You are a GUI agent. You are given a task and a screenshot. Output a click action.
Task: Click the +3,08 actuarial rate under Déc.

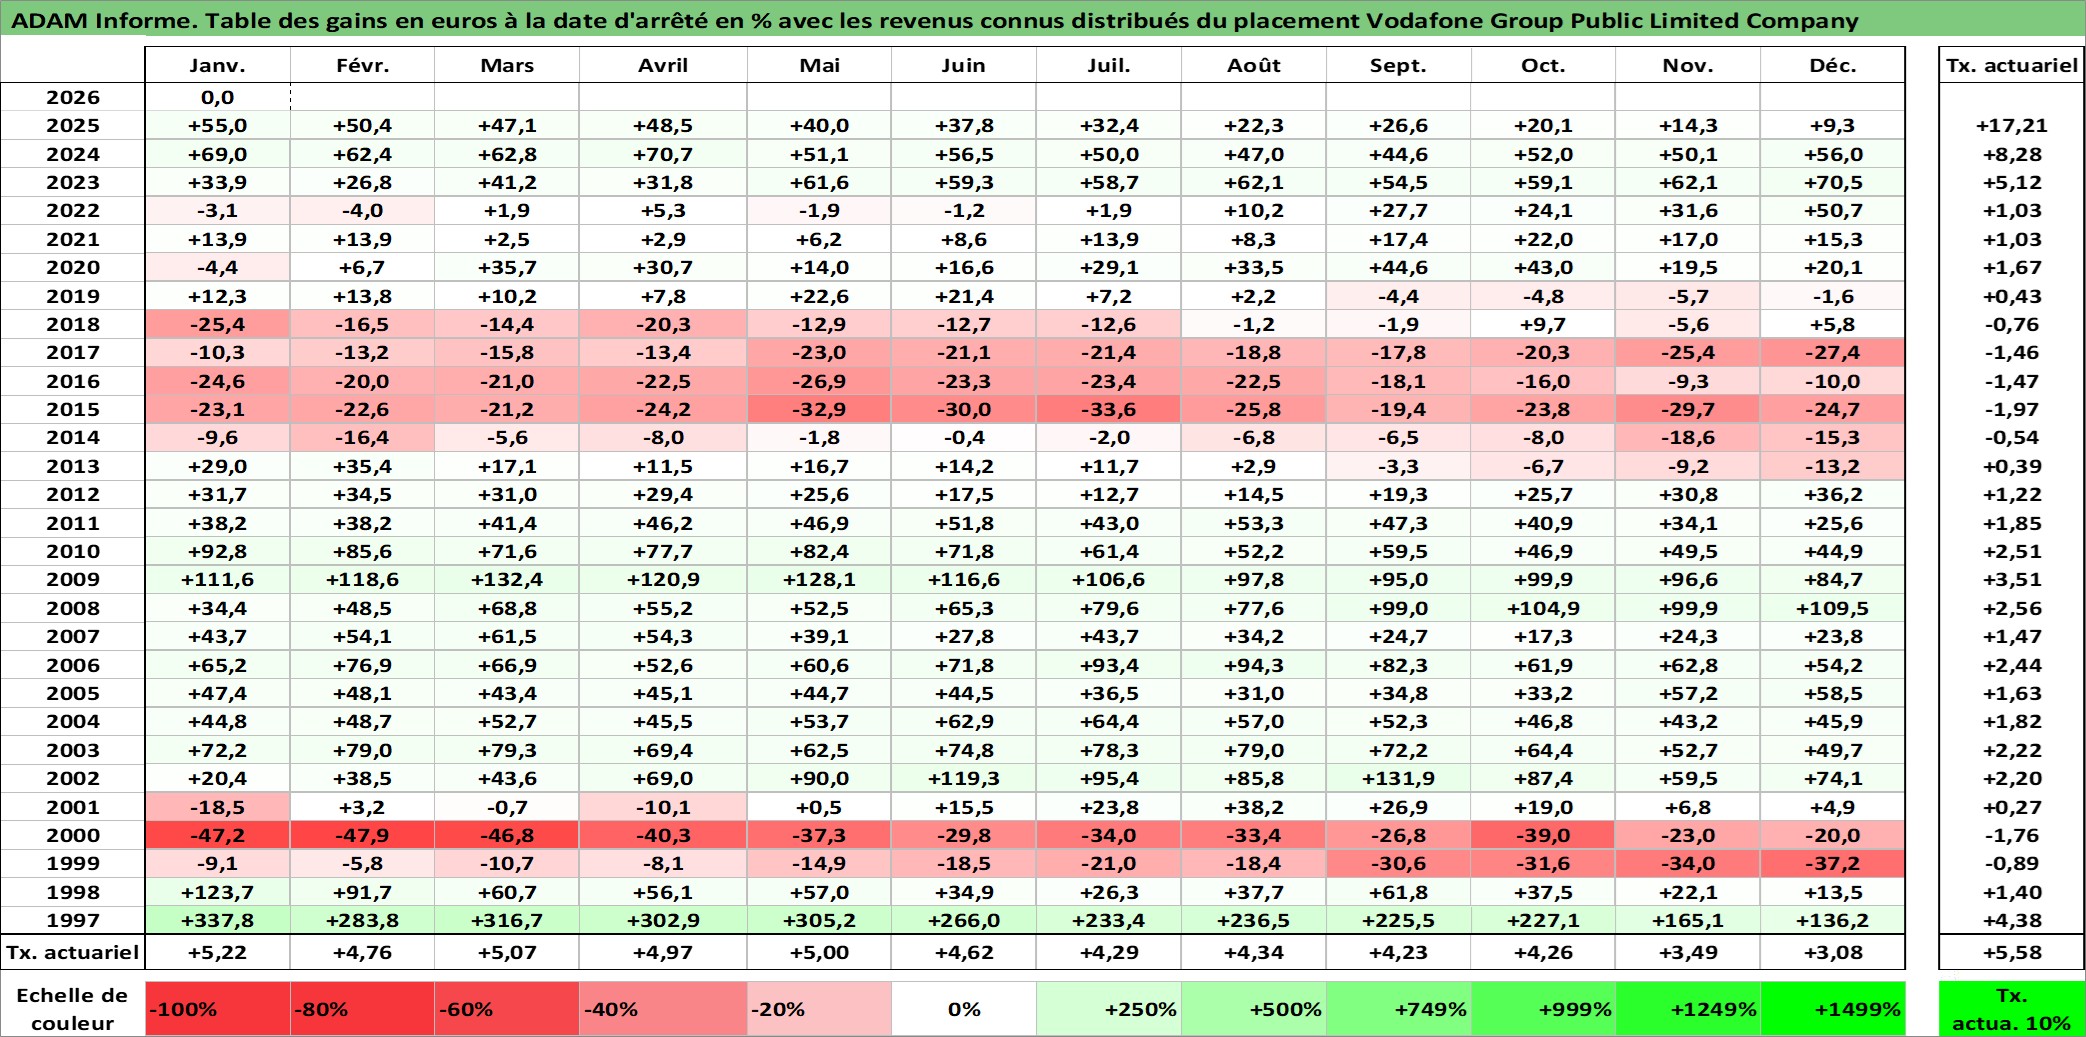tap(1833, 952)
